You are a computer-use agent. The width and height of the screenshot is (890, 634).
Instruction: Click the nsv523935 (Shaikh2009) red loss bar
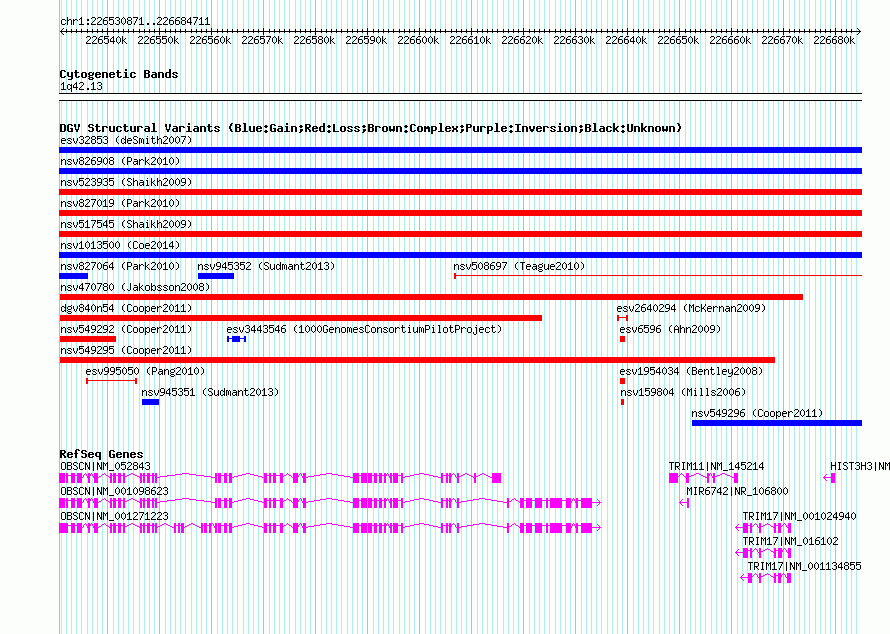[460, 192]
